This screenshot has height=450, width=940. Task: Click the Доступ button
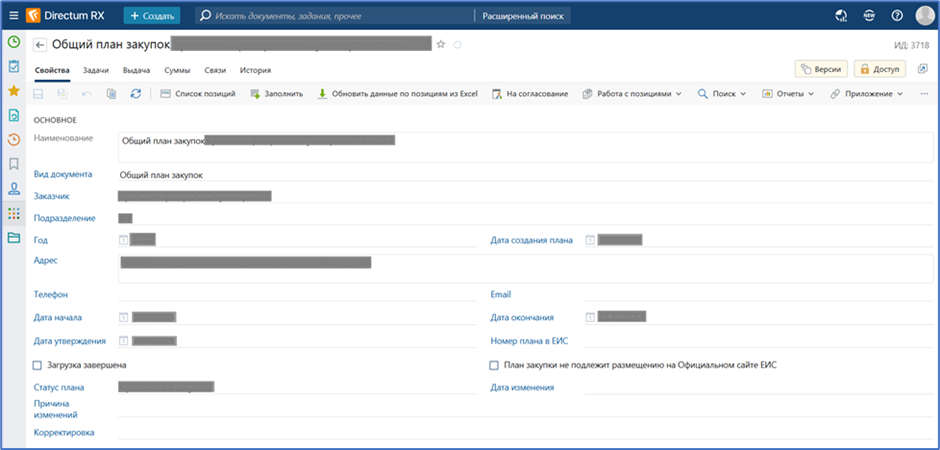(x=879, y=69)
